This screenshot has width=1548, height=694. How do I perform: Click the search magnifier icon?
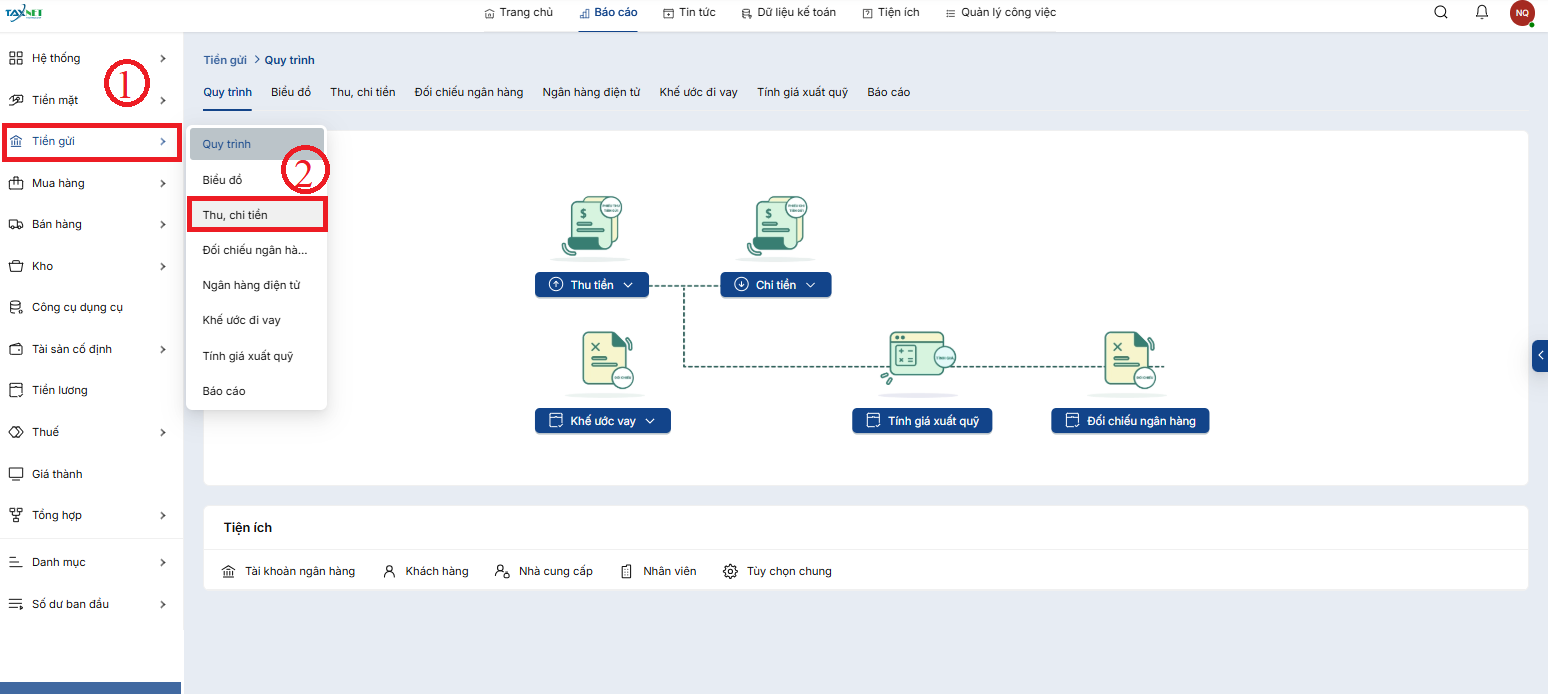pos(1440,13)
